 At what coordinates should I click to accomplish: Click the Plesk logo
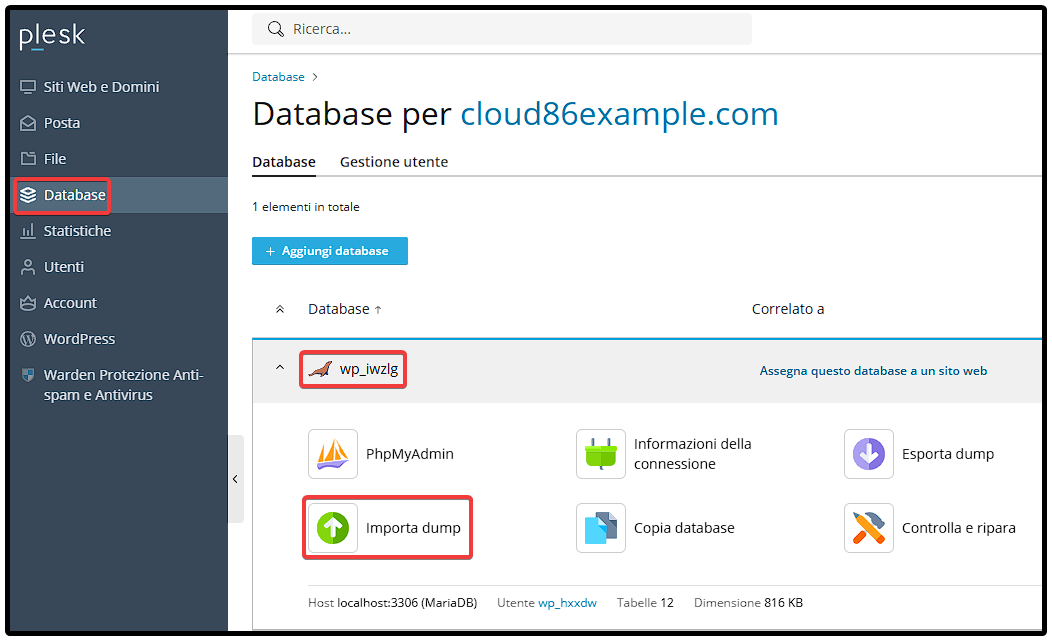click(52, 36)
